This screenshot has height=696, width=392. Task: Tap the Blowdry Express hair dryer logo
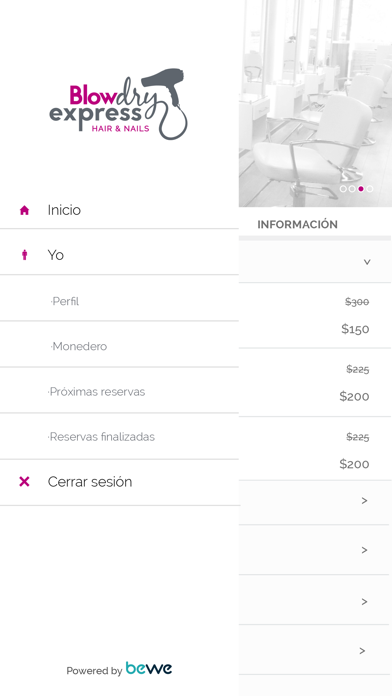[x=119, y=104]
